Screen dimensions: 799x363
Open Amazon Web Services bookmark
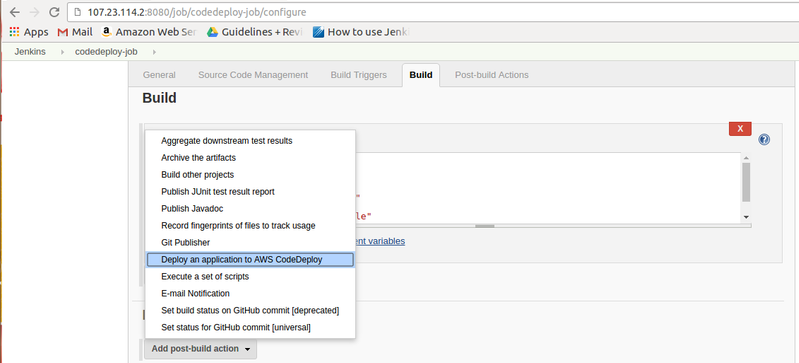[x=149, y=32]
